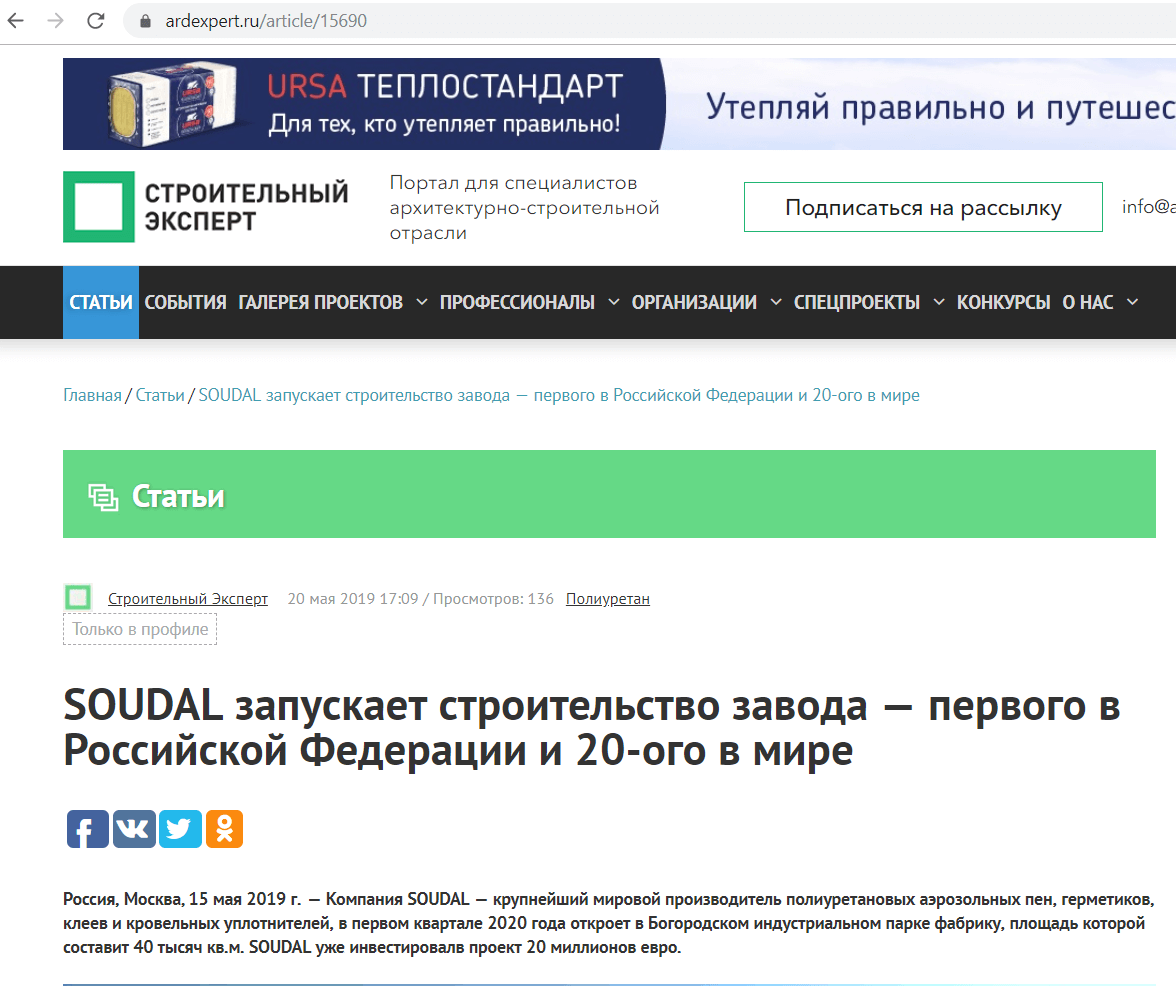Click the SOUDAL article headline
1176x986 pixels.
591,727
